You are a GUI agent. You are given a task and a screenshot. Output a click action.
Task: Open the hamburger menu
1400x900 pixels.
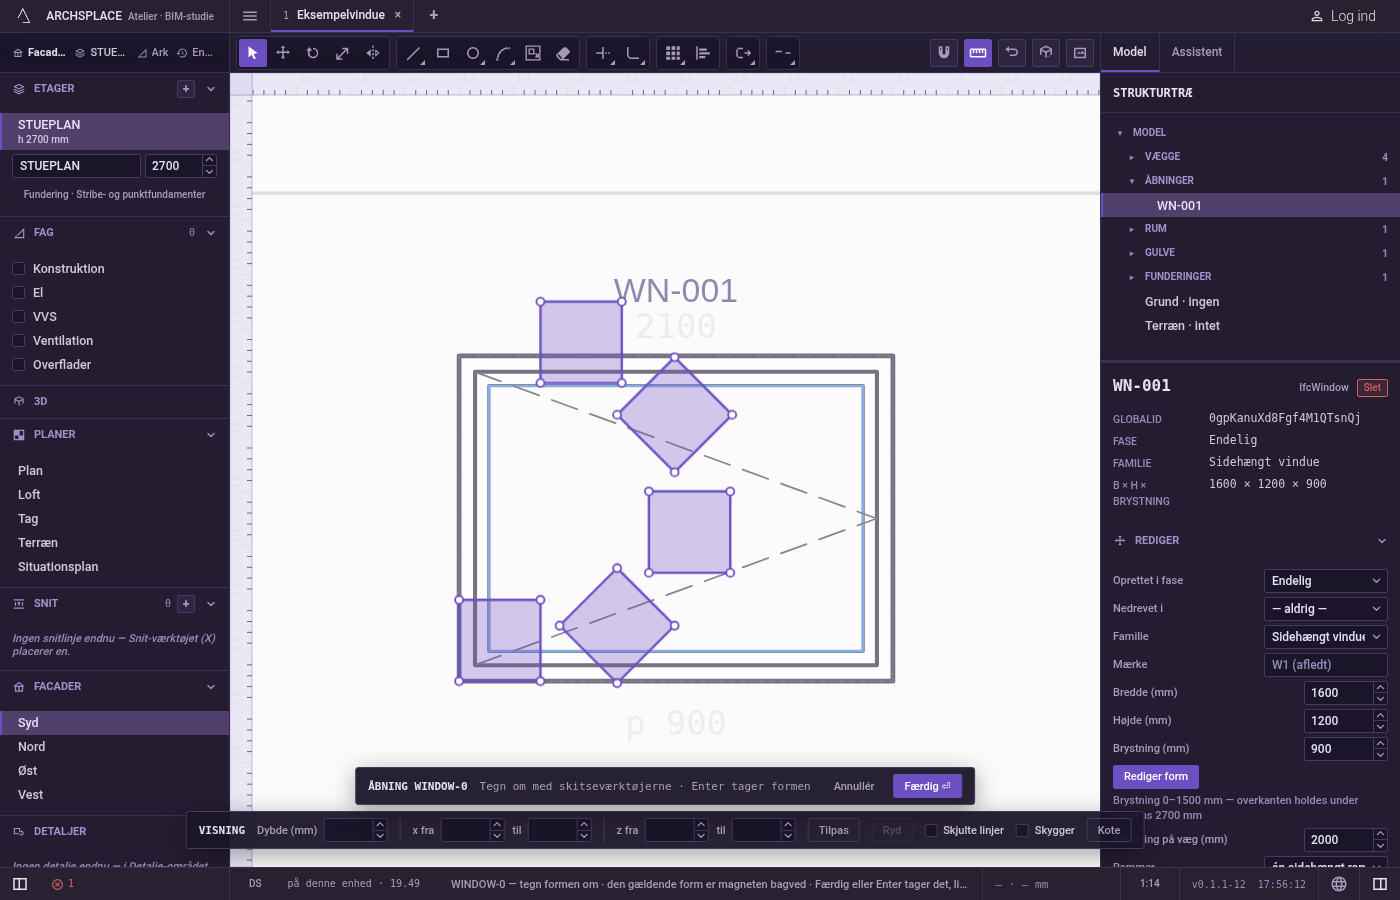[x=250, y=15]
